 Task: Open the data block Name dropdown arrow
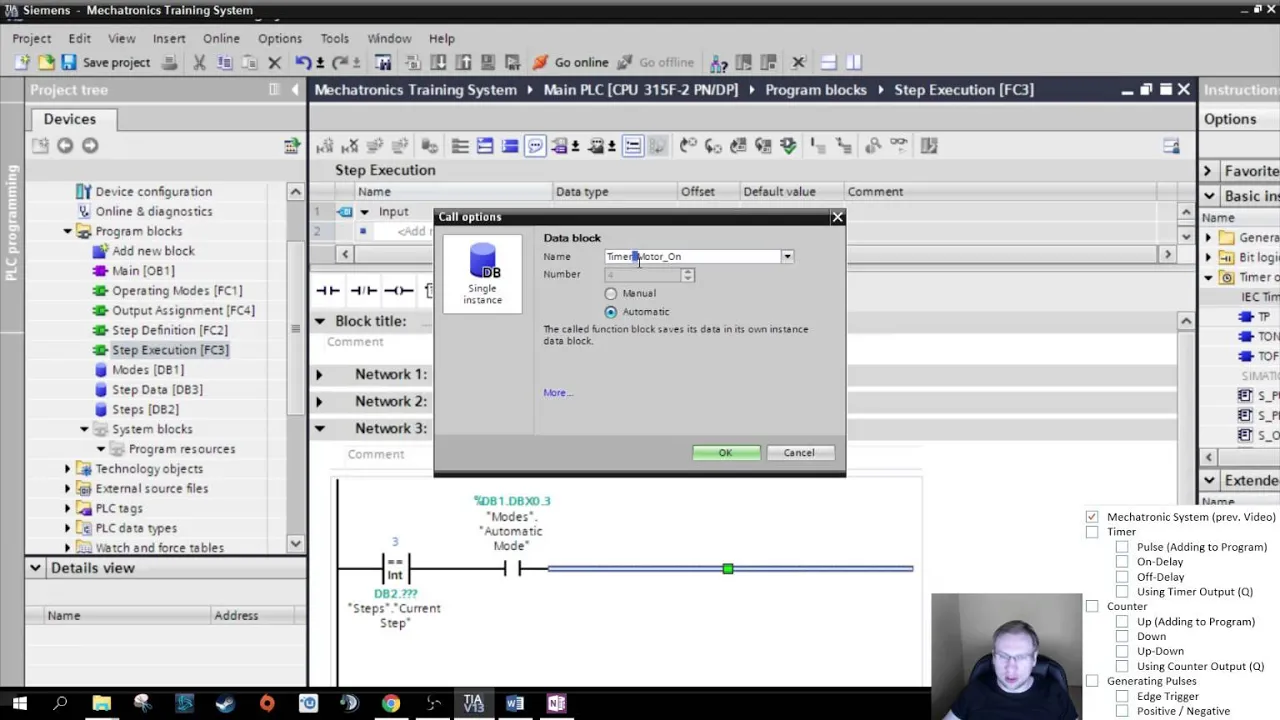pyautogui.click(x=787, y=257)
